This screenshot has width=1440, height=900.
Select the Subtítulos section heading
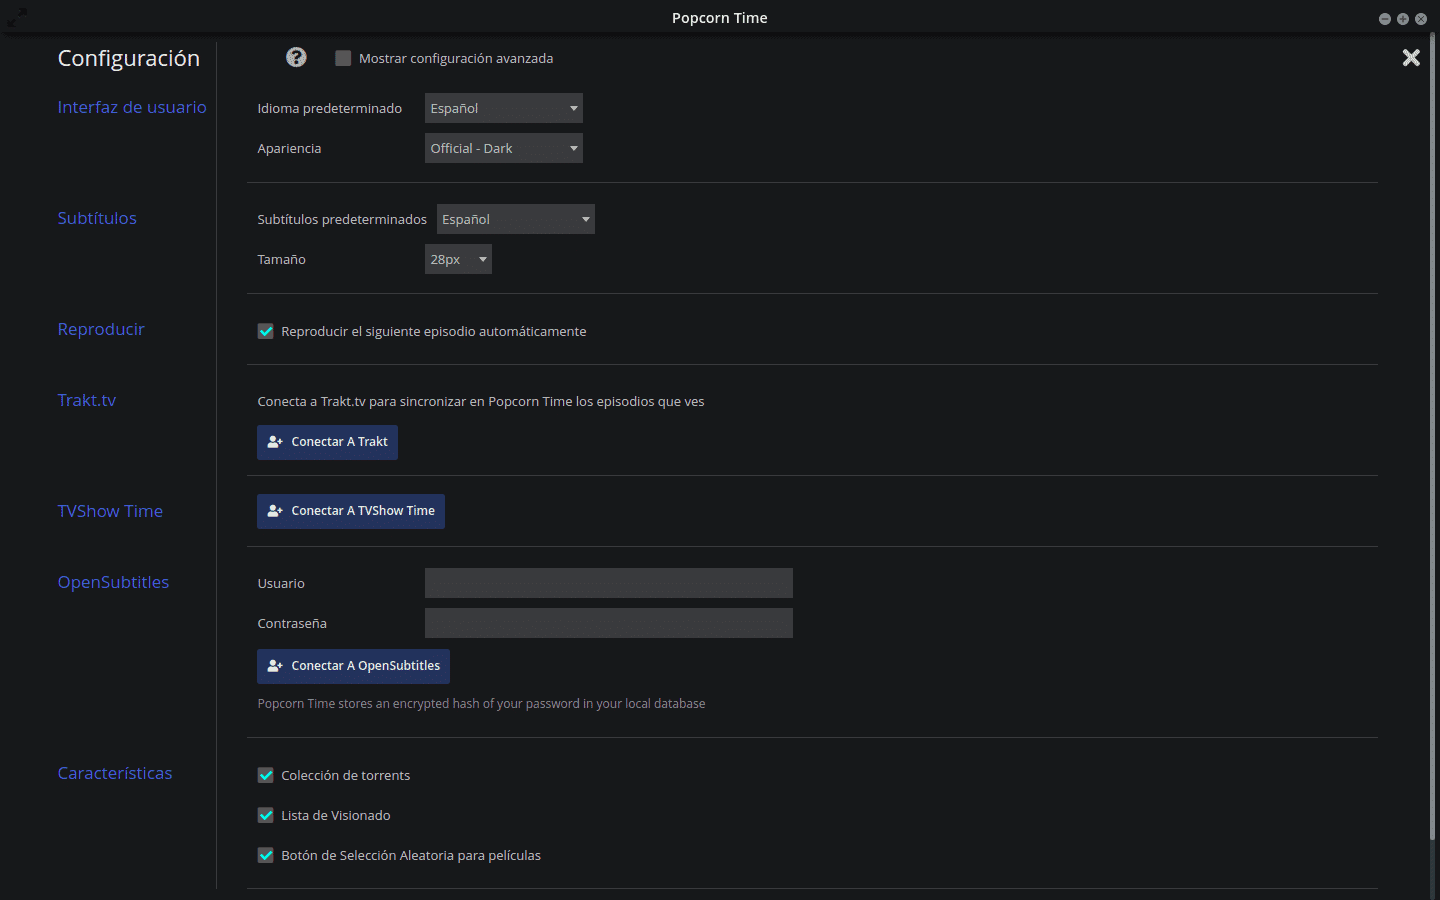pos(97,218)
